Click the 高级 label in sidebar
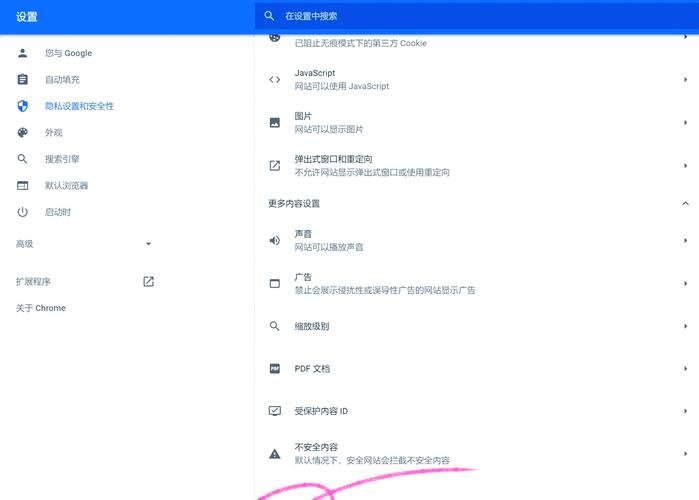The width and height of the screenshot is (699, 500). 25,244
